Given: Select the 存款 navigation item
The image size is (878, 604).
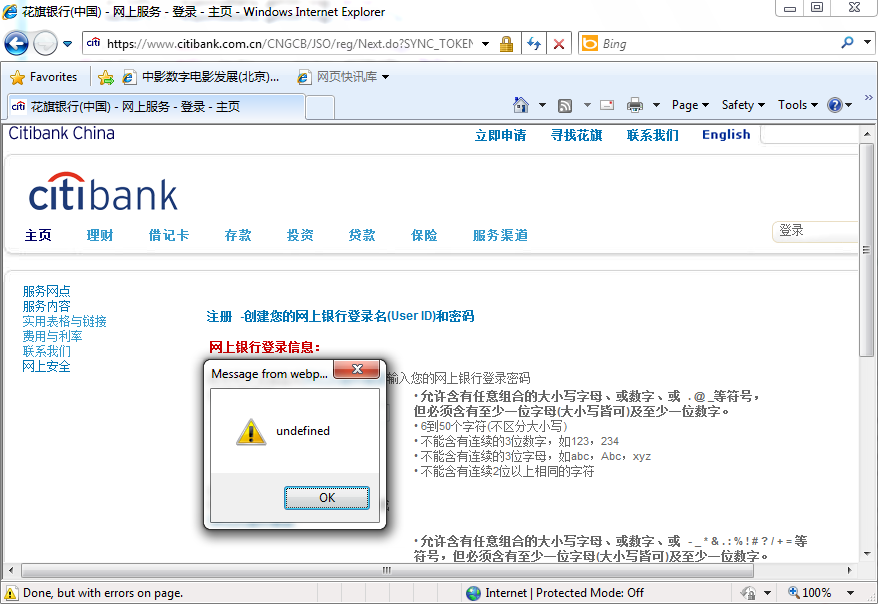Looking at the screenshot, I should (238, 235).
